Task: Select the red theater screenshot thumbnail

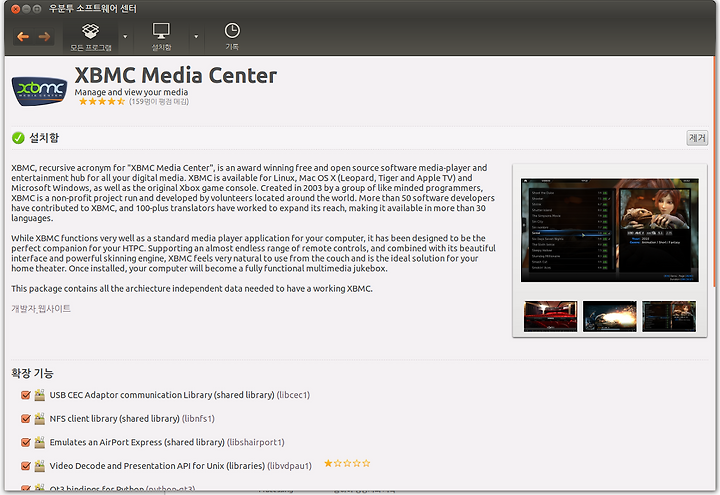Action: pyautogui.click(x=551, y=316)
